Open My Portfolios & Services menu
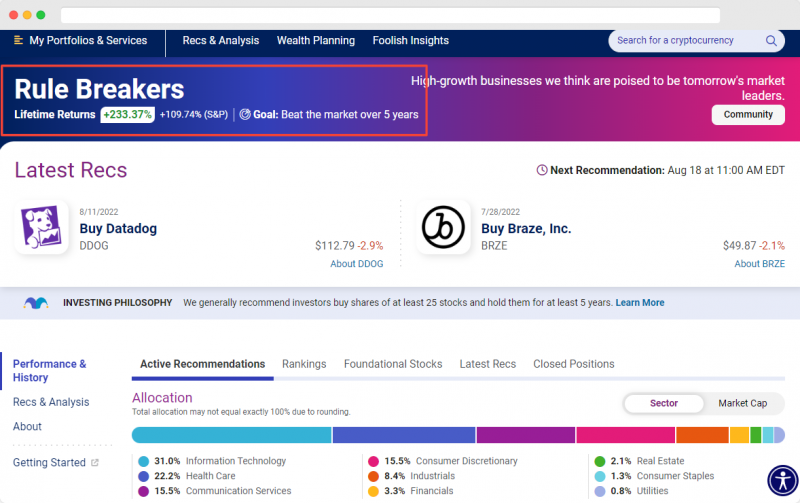The height and width of the screenshot is (503, 800). pos(88,40)
